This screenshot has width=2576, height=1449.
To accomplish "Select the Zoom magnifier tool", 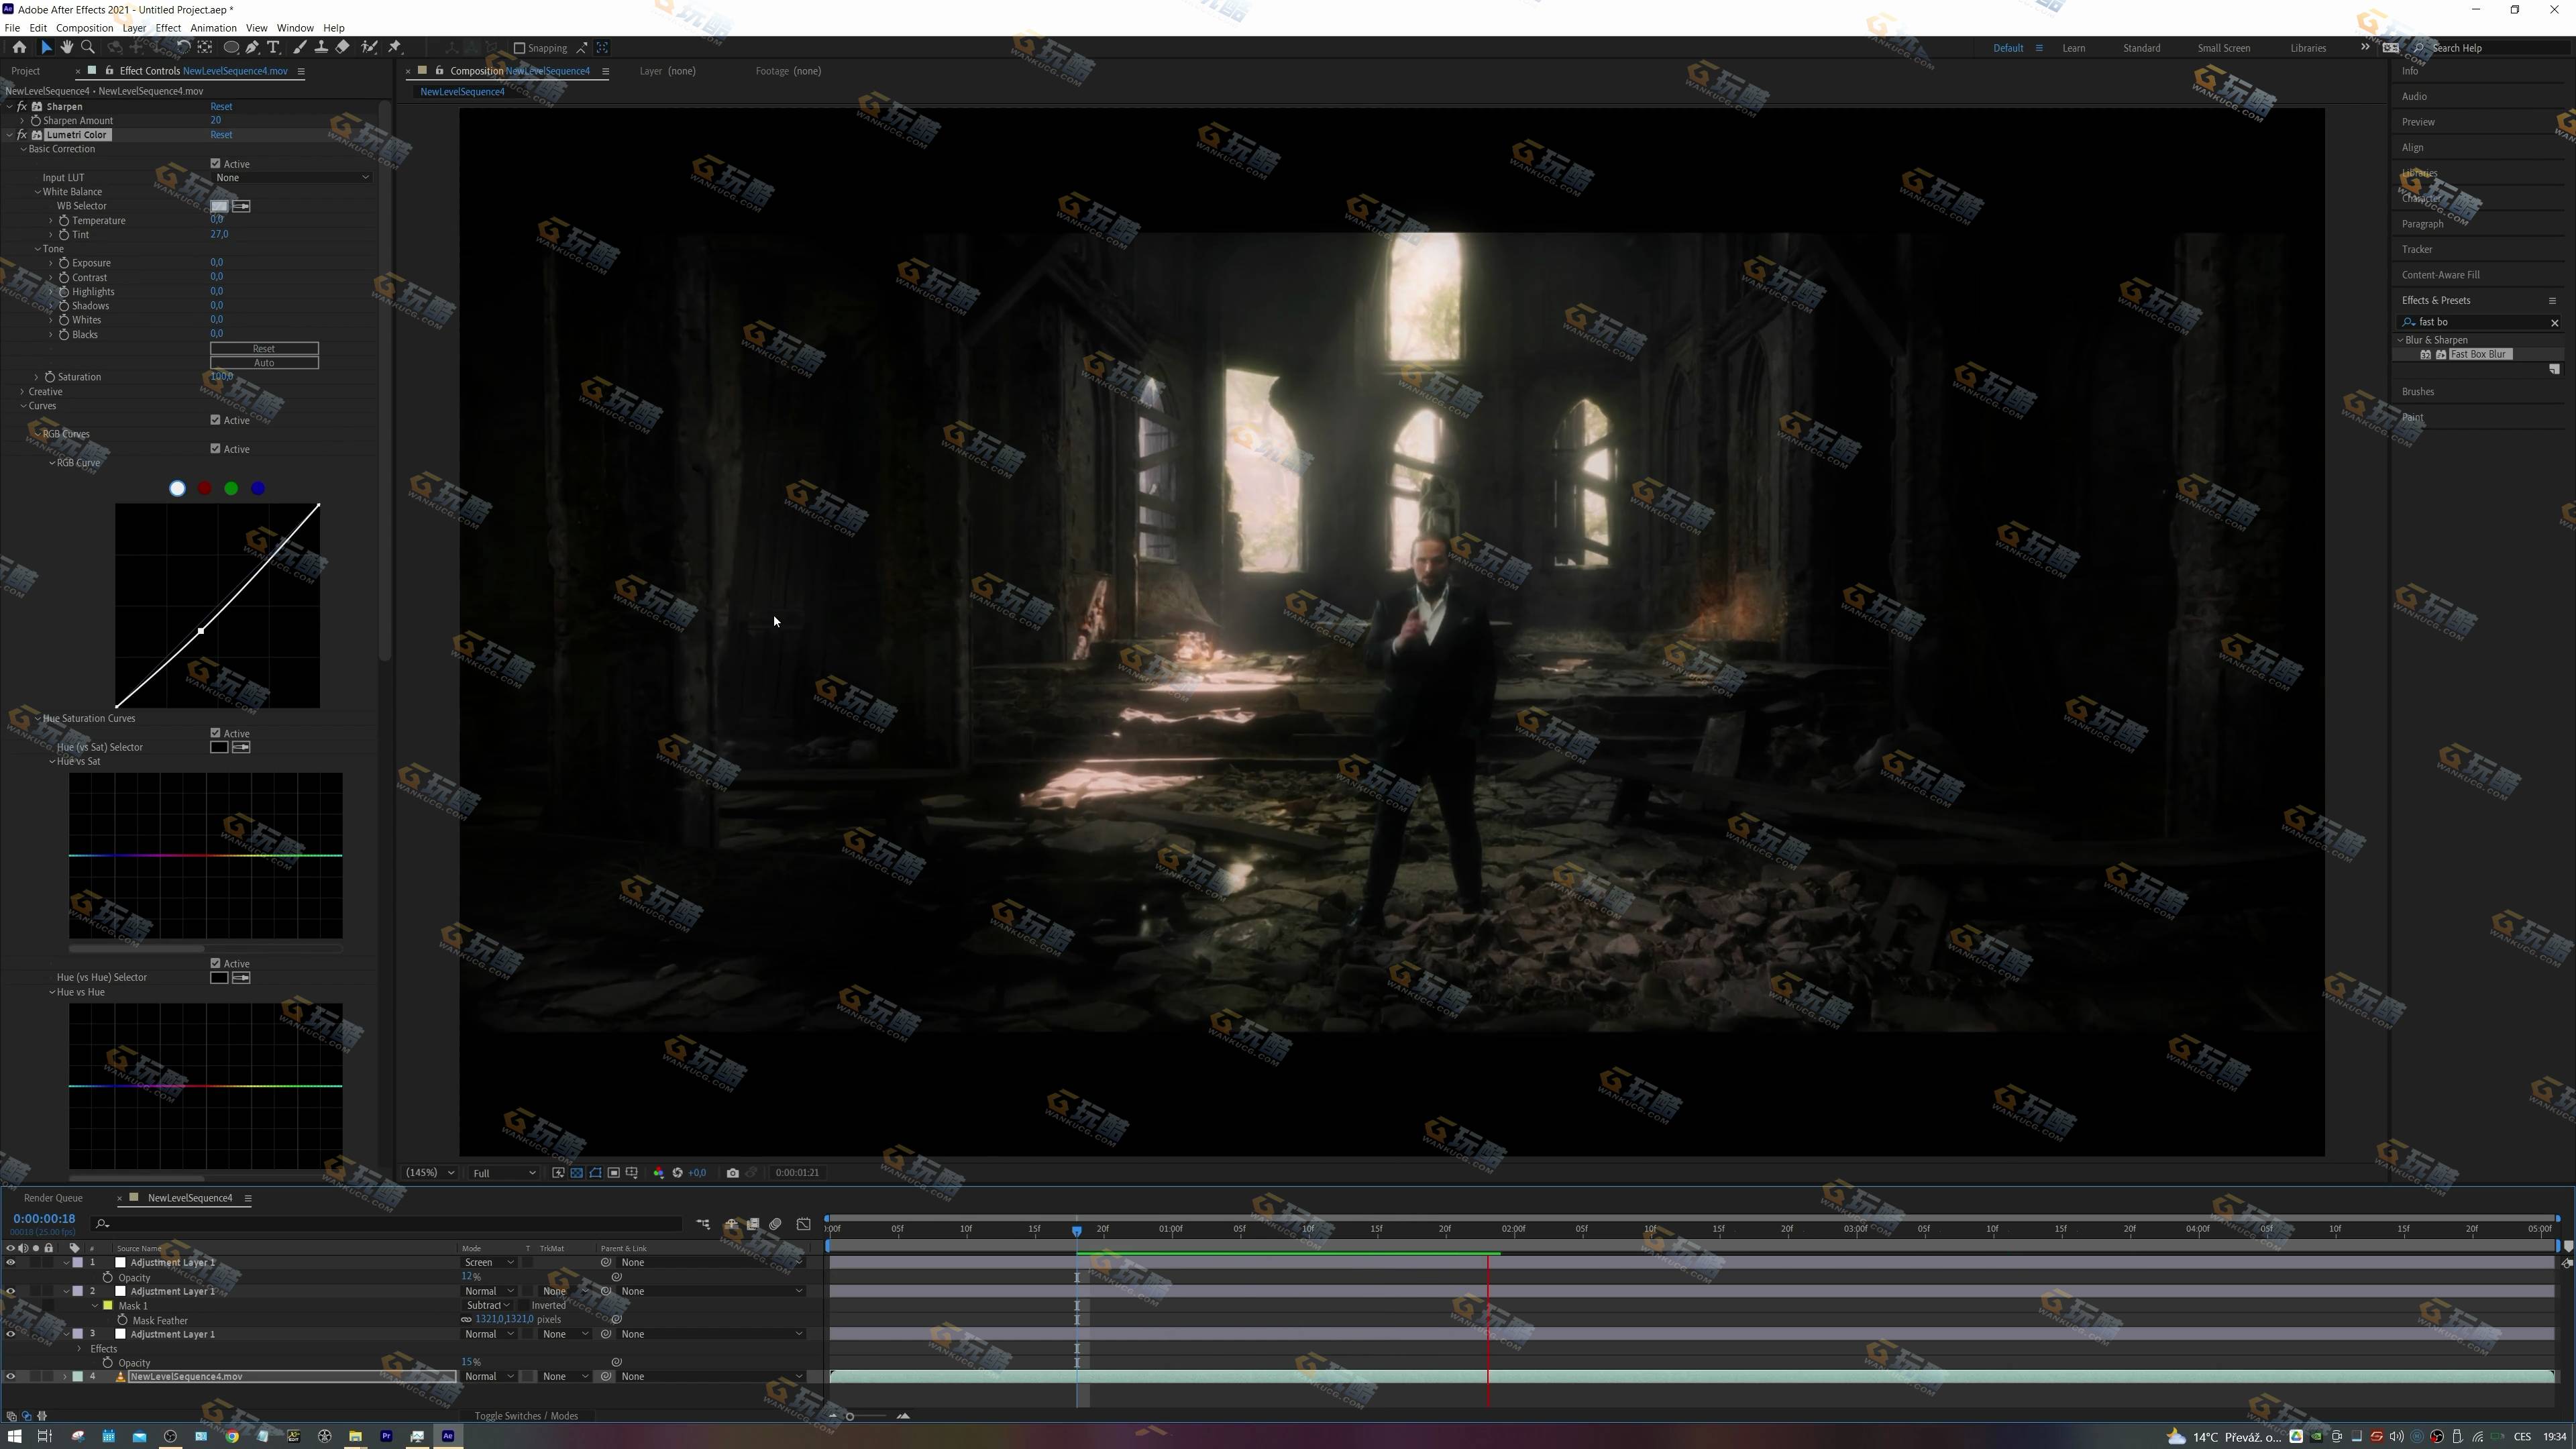I will (x=88, y=47).
